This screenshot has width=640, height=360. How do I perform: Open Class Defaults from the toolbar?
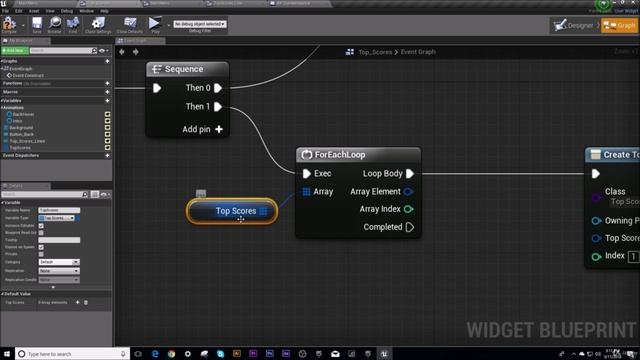[130, 24]
